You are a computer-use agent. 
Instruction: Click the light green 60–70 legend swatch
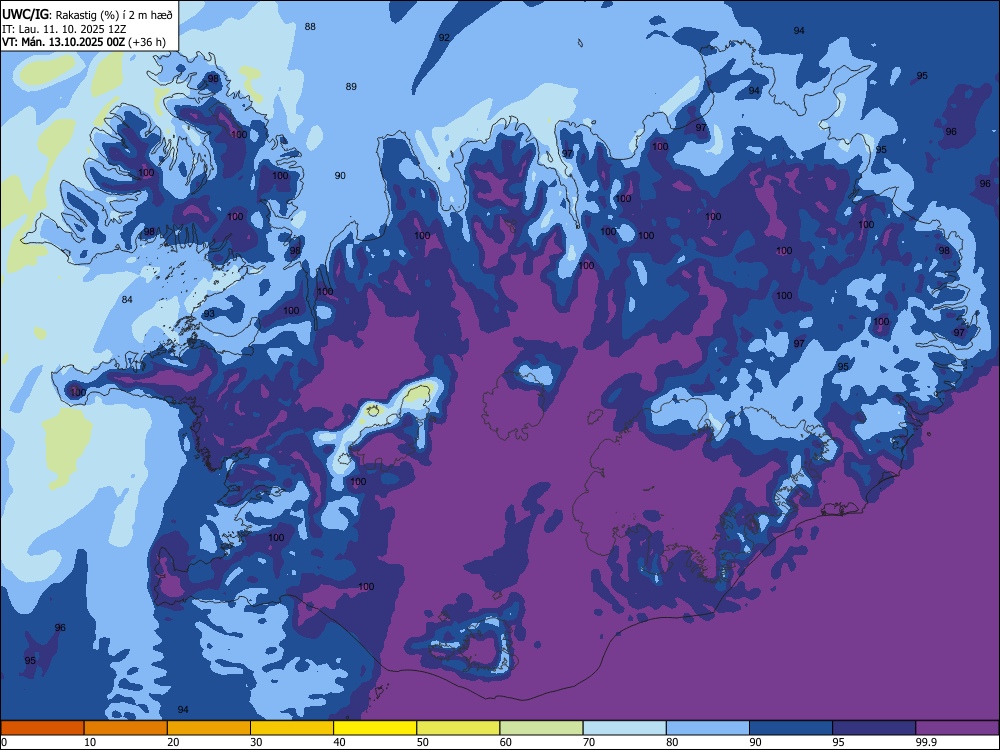click(x=541, y=728)
